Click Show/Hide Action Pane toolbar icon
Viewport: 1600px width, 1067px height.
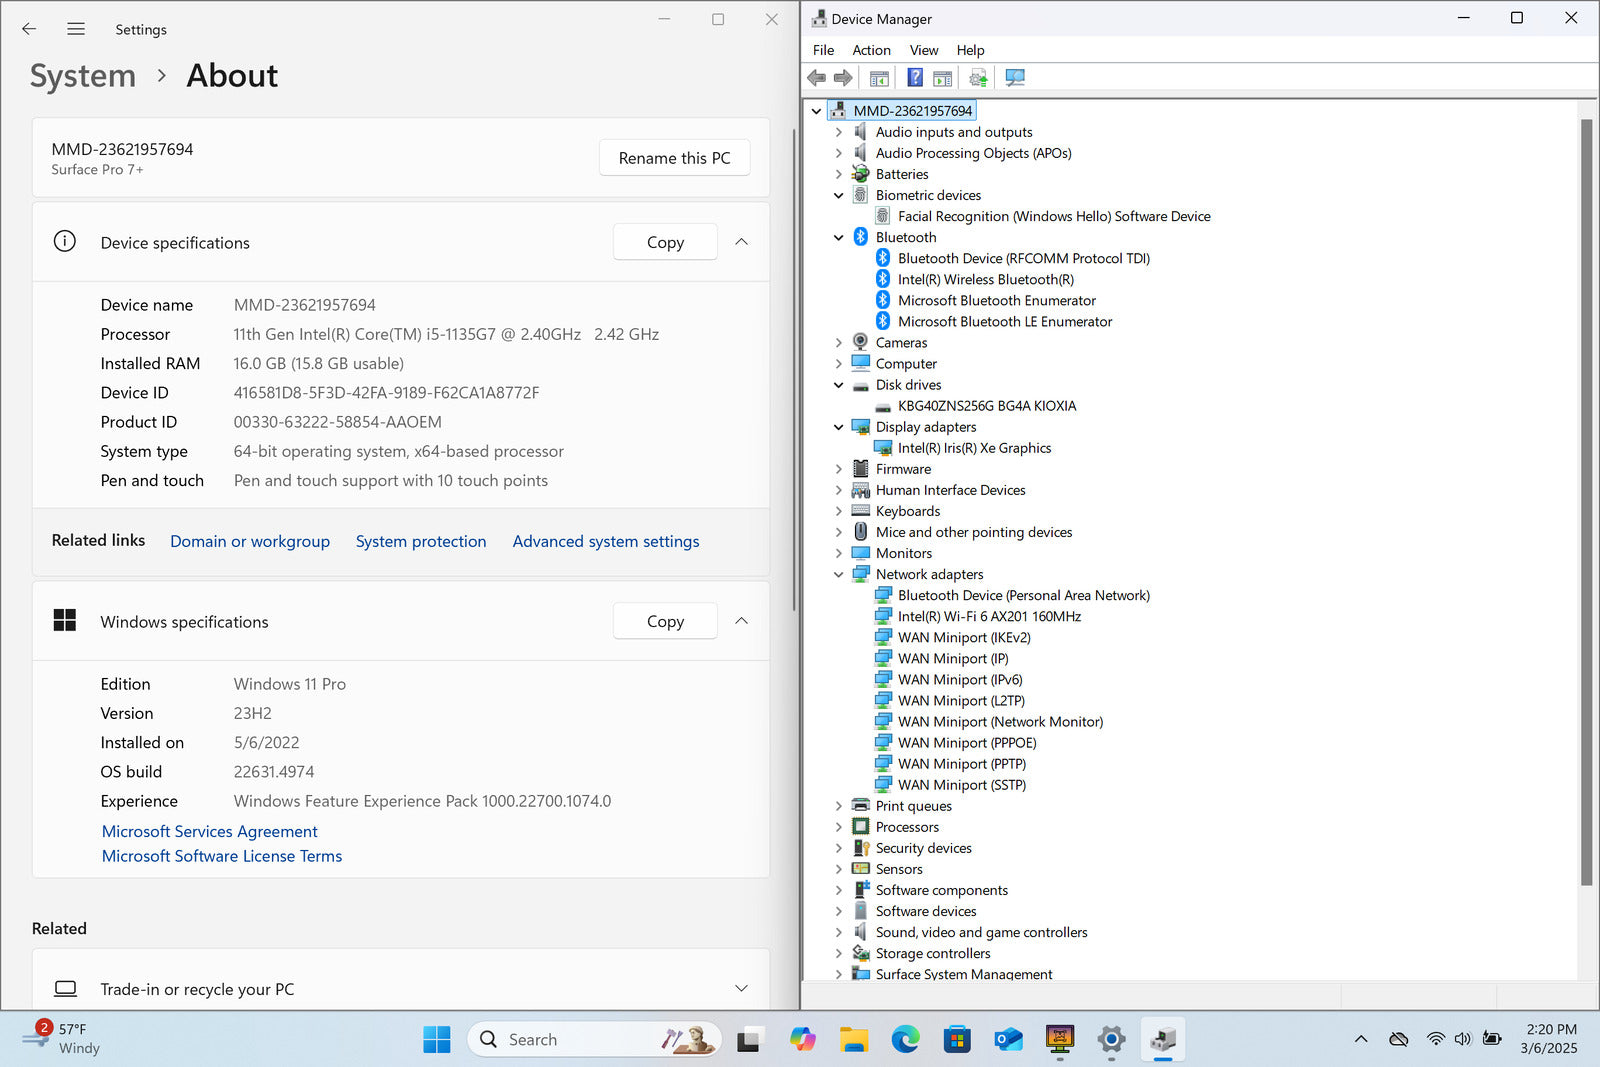pyautogui.click(x=942, y=78)
